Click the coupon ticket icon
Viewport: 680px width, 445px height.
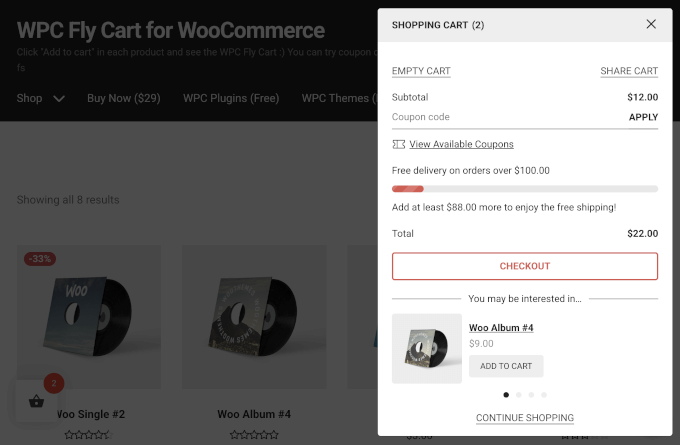(x=399, y=144)
